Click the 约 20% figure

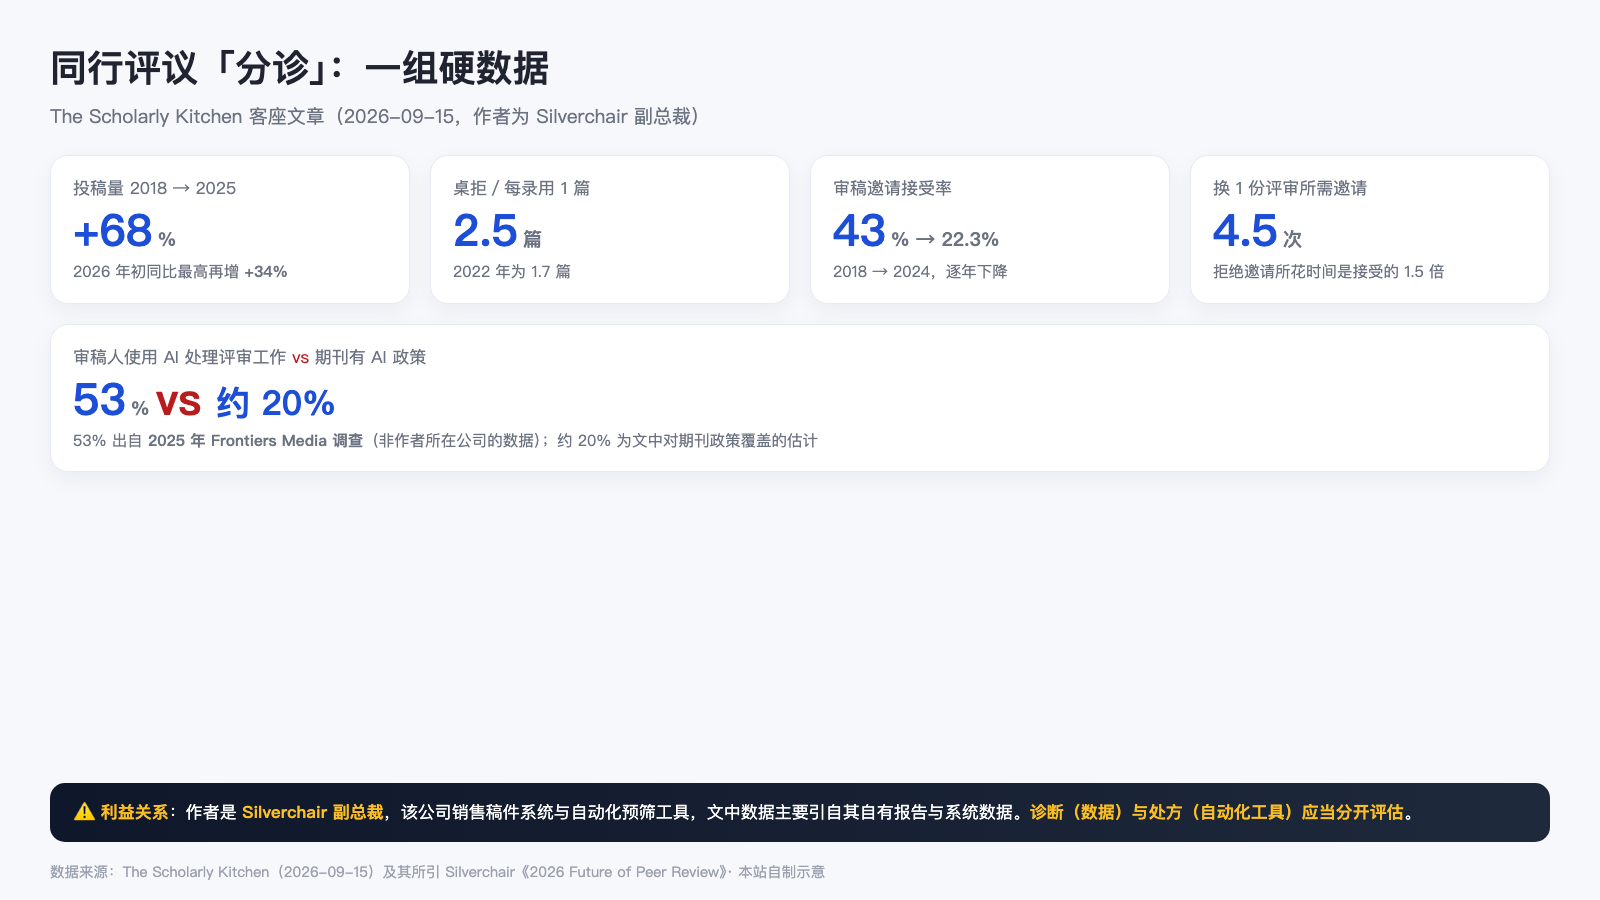click(275, 403)
